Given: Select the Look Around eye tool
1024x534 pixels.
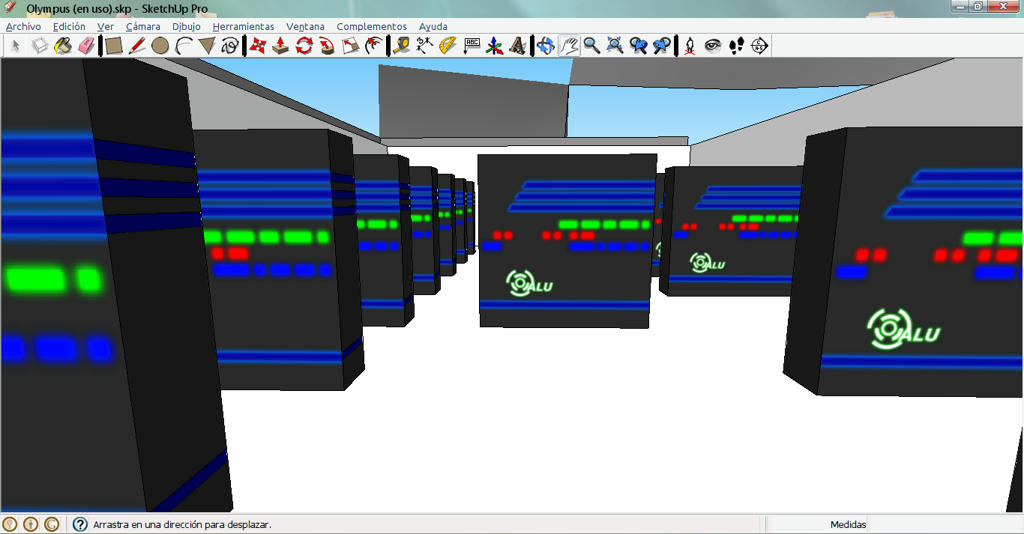Looking at the screenshot, I should (712, 46).
